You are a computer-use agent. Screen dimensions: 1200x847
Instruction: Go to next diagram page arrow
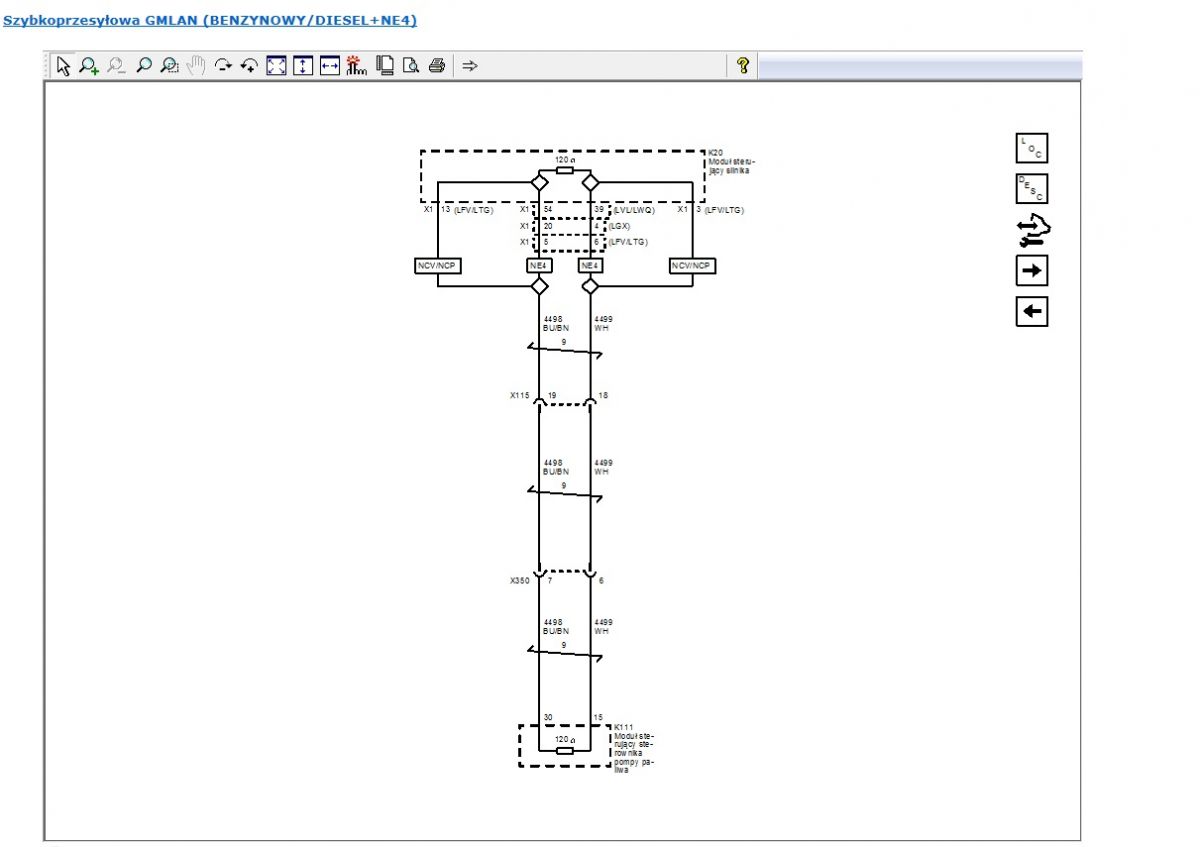click(1032, 271)
